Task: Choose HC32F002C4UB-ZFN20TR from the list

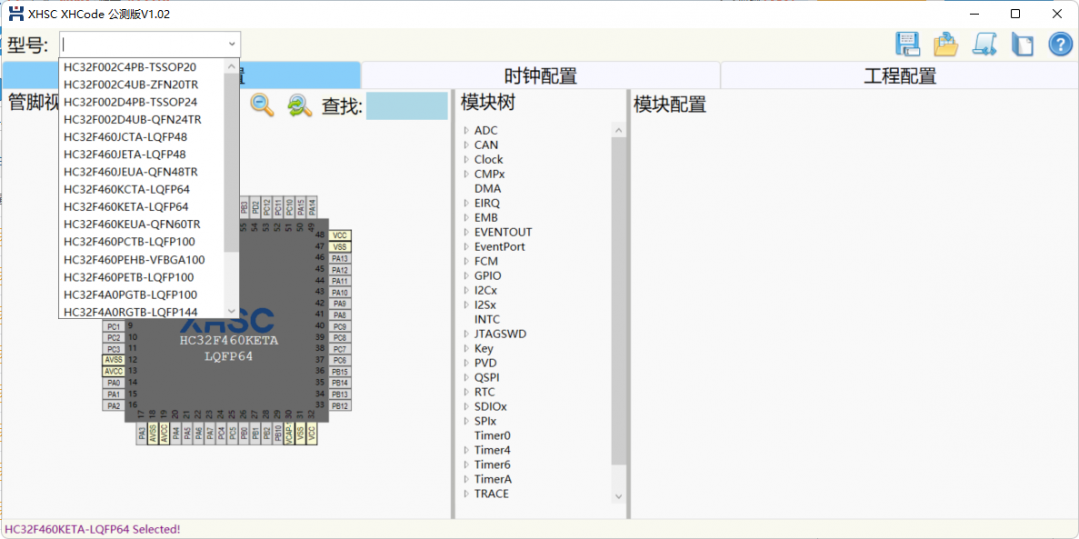Action: pos(131,84)
